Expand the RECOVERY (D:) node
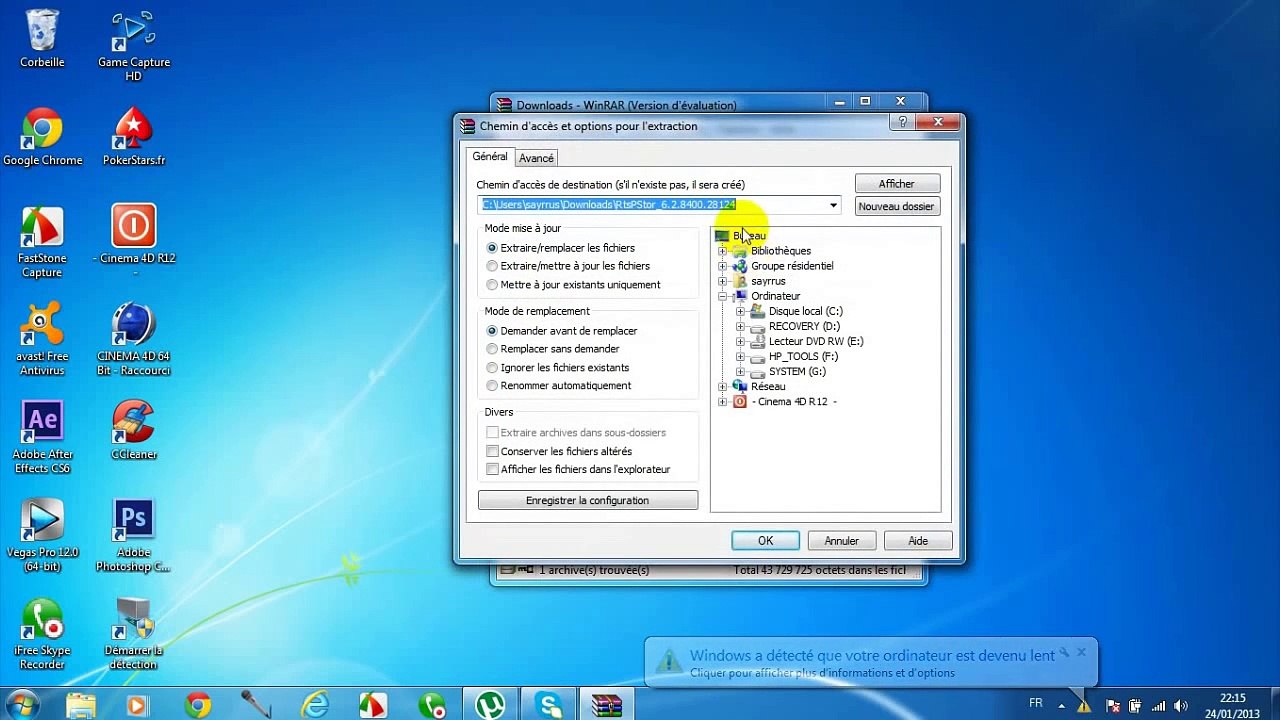This screenshot has height=720, width=1280. point(740,326)
